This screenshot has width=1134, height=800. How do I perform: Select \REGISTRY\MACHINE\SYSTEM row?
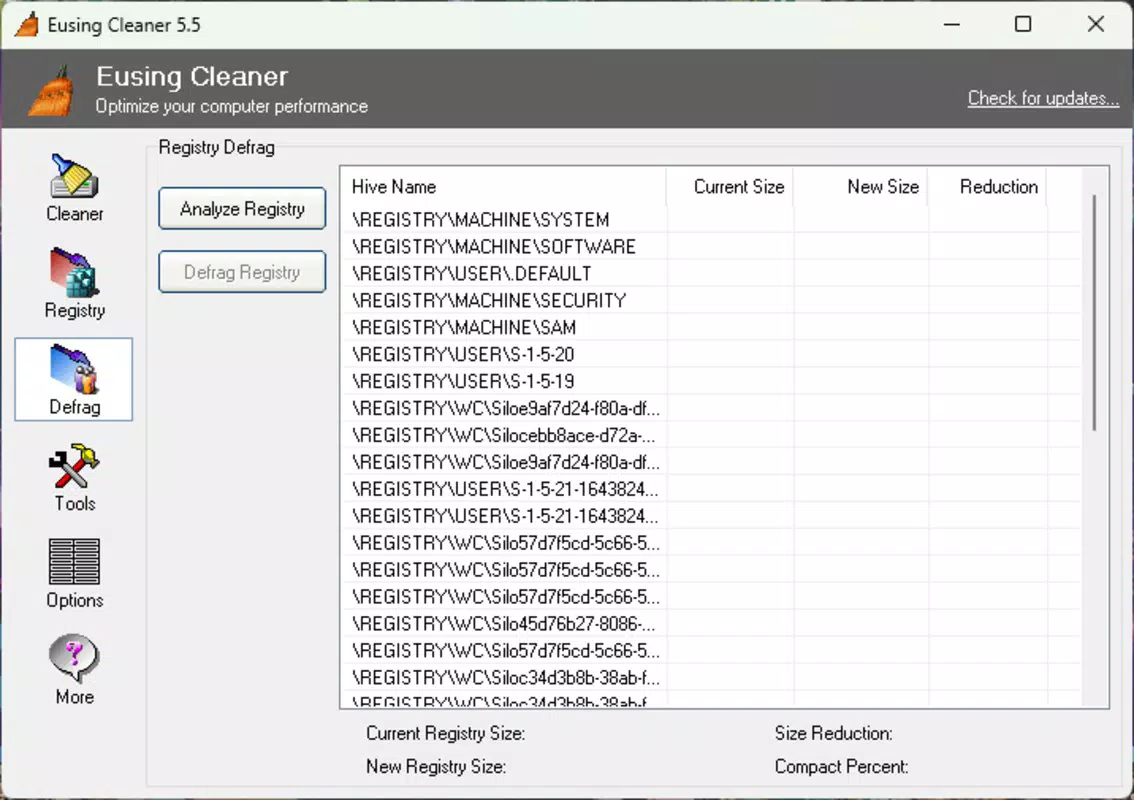pyautogui.click(x=711, y=219)
